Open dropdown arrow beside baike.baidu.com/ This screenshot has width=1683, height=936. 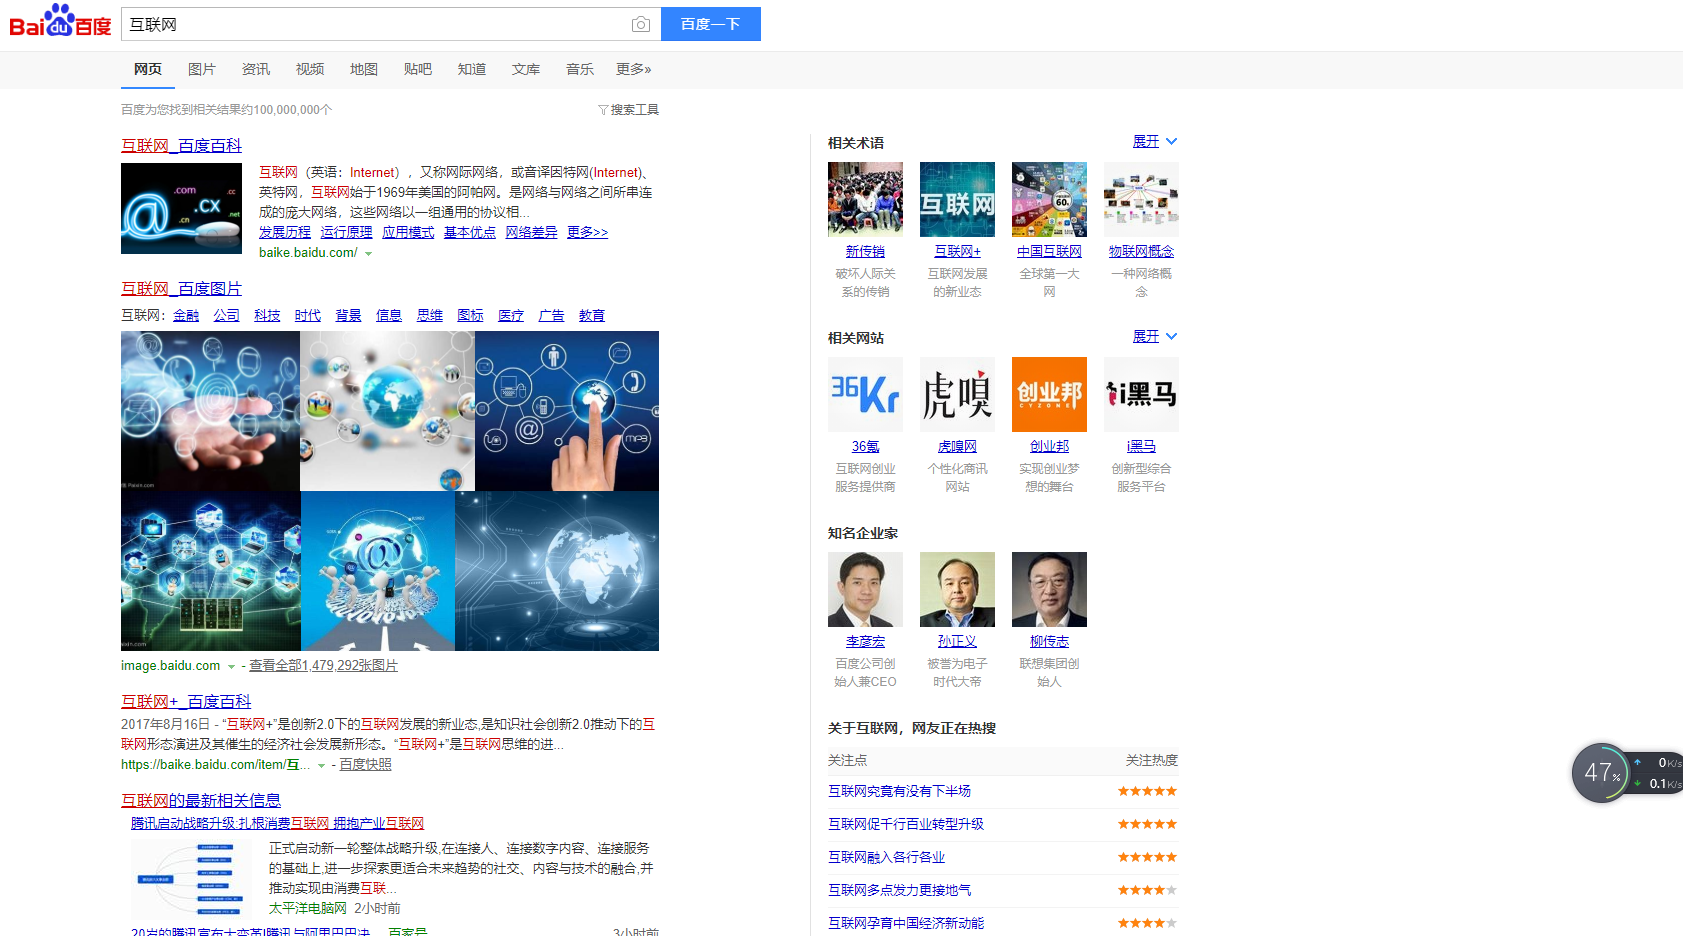coord(369,254)
